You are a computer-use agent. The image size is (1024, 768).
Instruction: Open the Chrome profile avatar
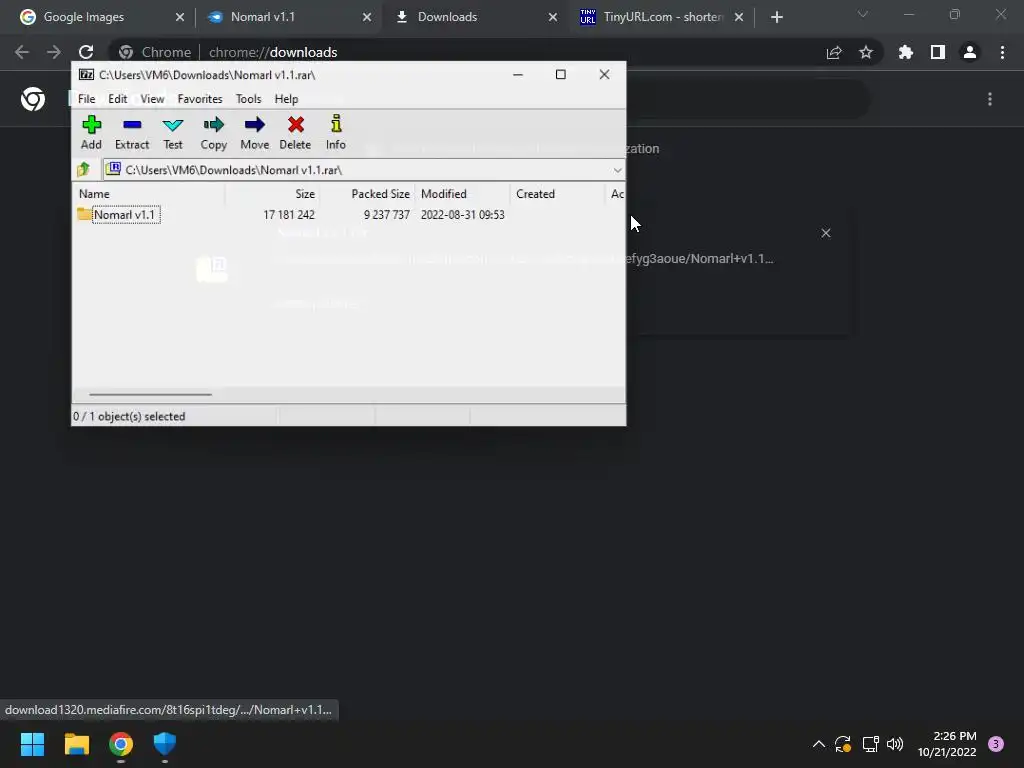click(x=970, y=52)
